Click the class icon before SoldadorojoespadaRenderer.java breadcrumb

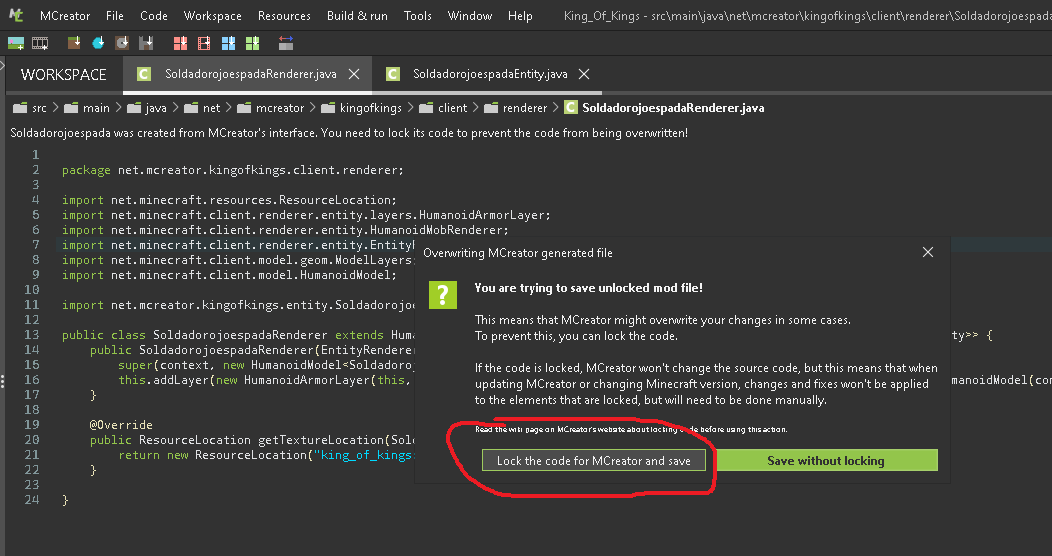pyautogui.click(x=570, y=107)
